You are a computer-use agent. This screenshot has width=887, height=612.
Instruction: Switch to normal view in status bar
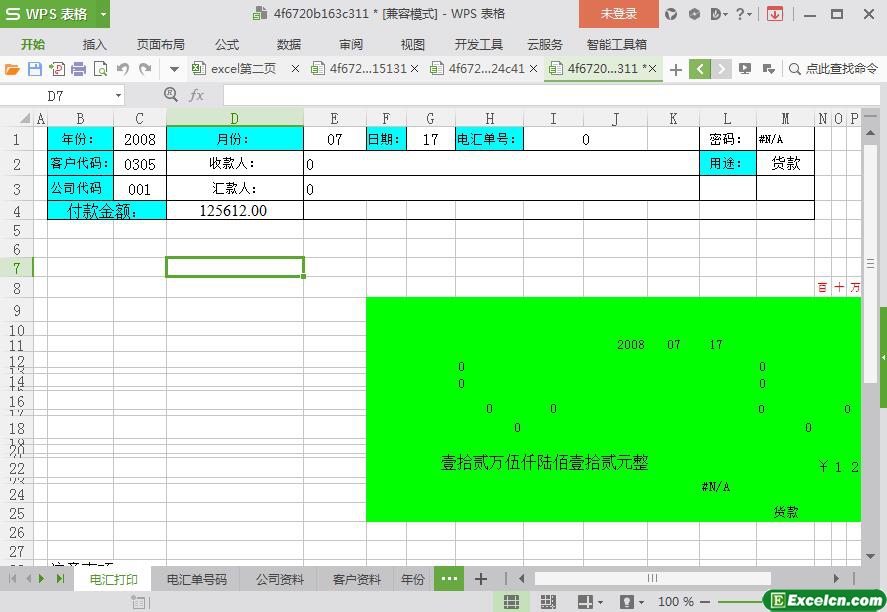511,602
